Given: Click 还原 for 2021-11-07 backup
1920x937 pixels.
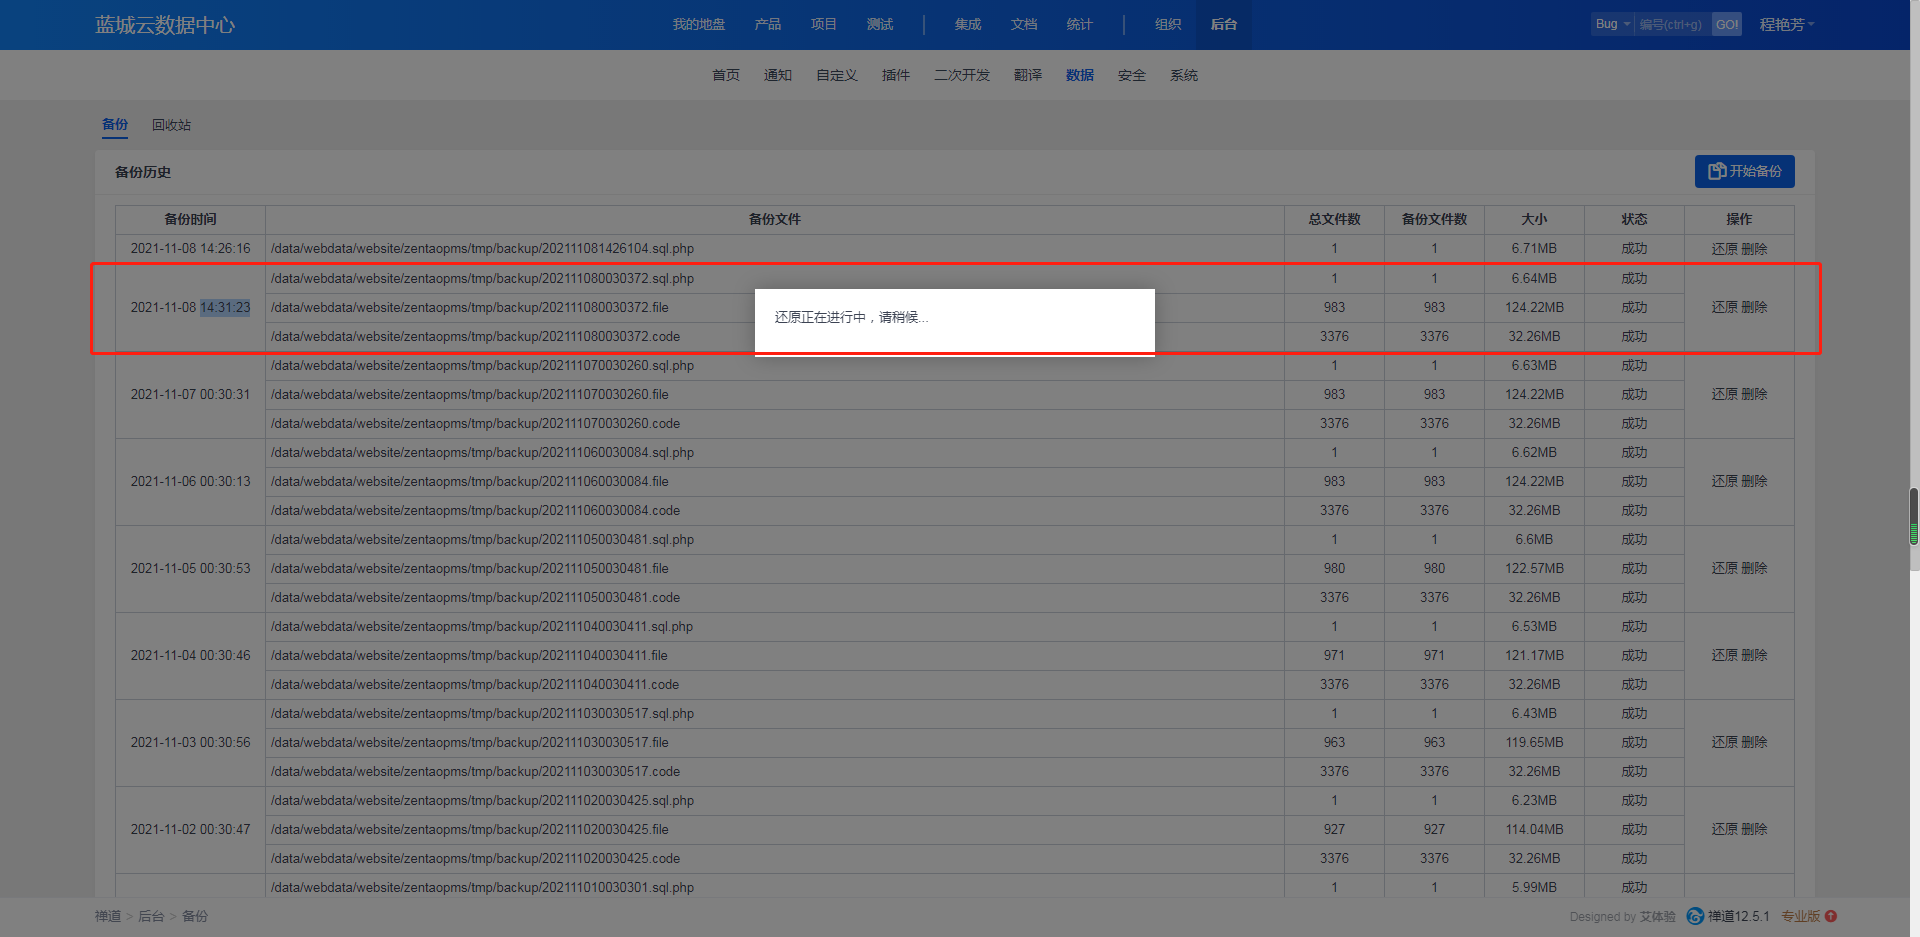Looking at the screenshot, I should coord(1724,394).
